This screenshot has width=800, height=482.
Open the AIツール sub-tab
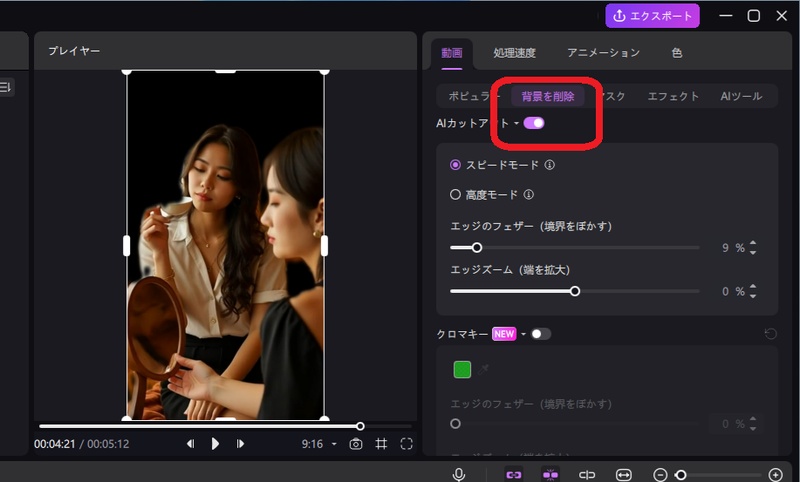[741, 96]
